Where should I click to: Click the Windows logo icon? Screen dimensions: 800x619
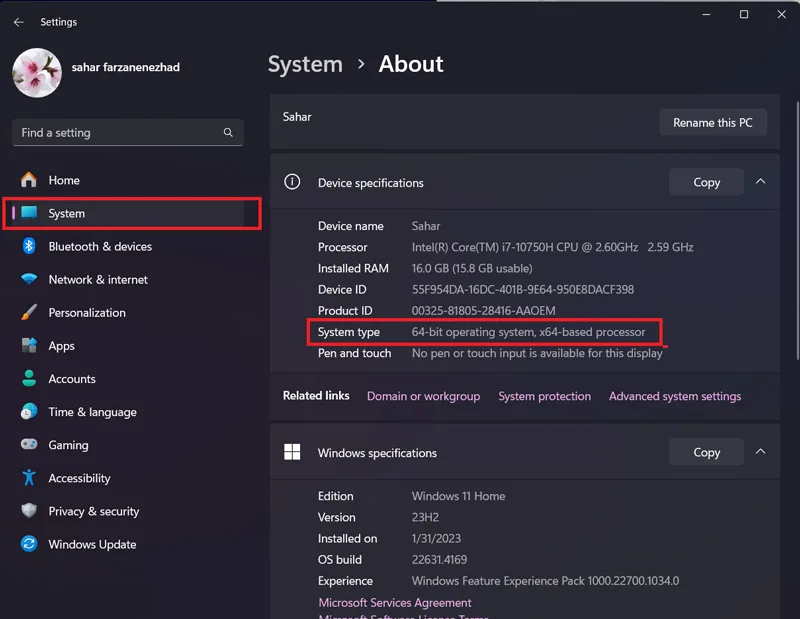pyautogui.click(x=292, y=452)
